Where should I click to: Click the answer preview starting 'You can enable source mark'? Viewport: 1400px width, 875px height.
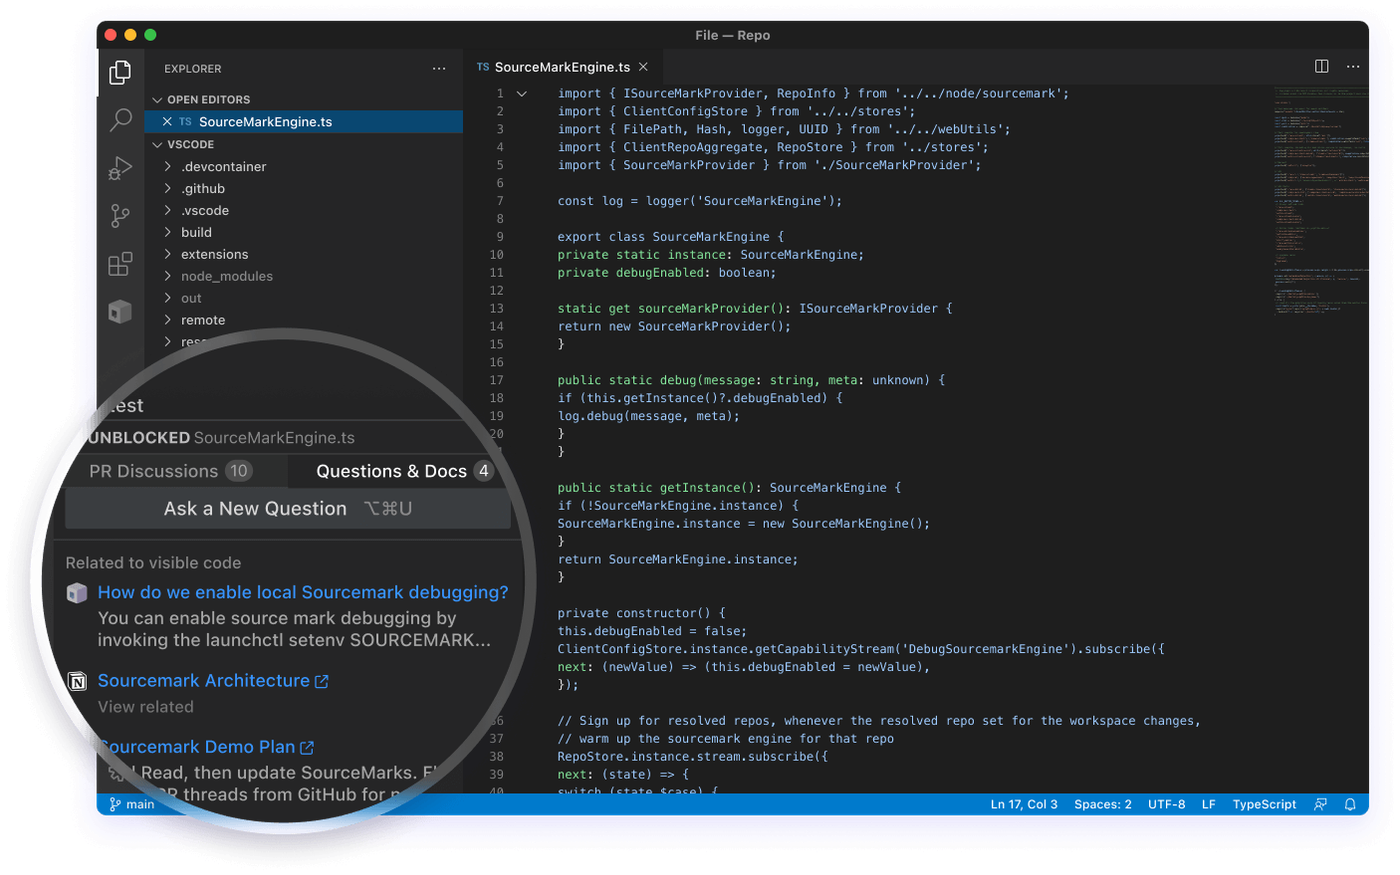pos(295,630)
